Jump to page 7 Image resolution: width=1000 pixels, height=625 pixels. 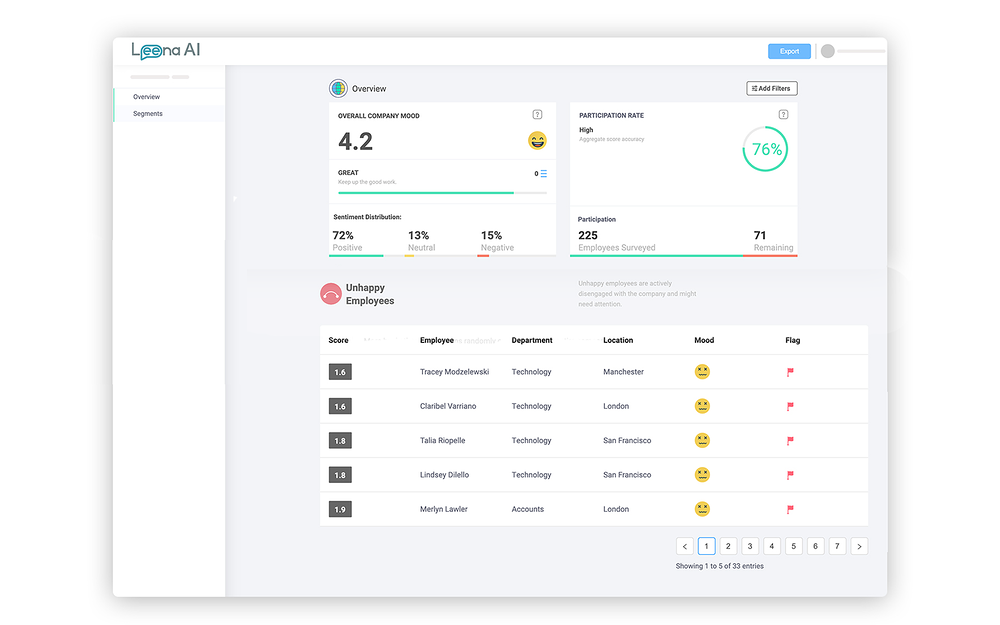point(837,547)
